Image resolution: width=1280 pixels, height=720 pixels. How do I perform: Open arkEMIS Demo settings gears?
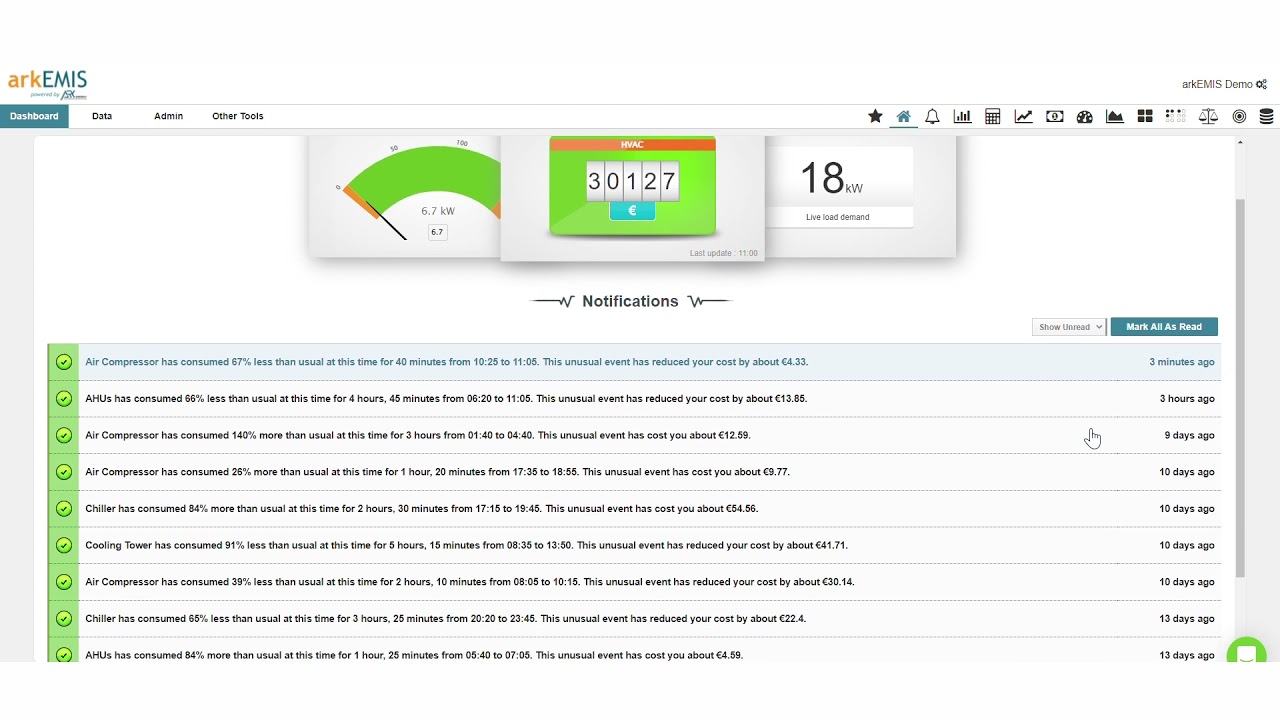click(x=1262, y=85)
